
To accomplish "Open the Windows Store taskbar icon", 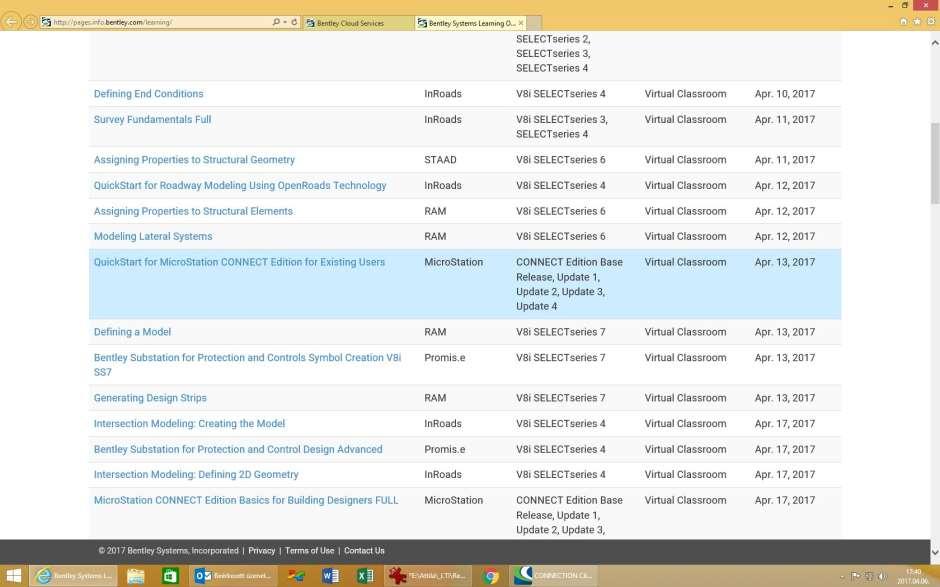I will 170,576.
